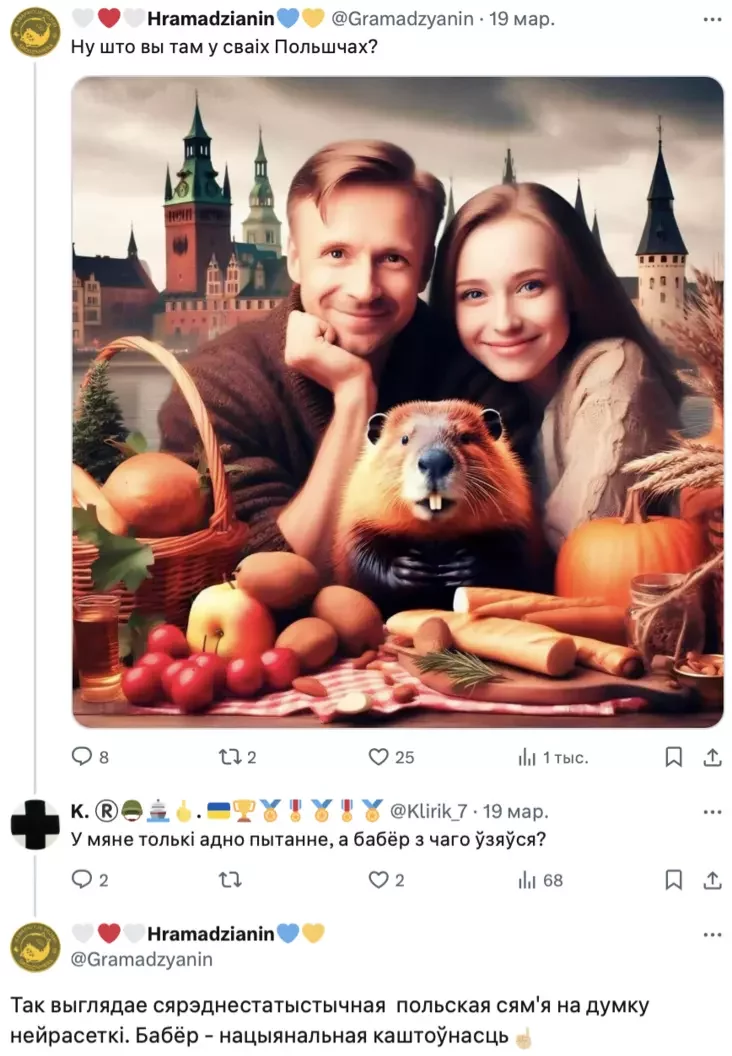Open more options on the first post

point(712,19)
